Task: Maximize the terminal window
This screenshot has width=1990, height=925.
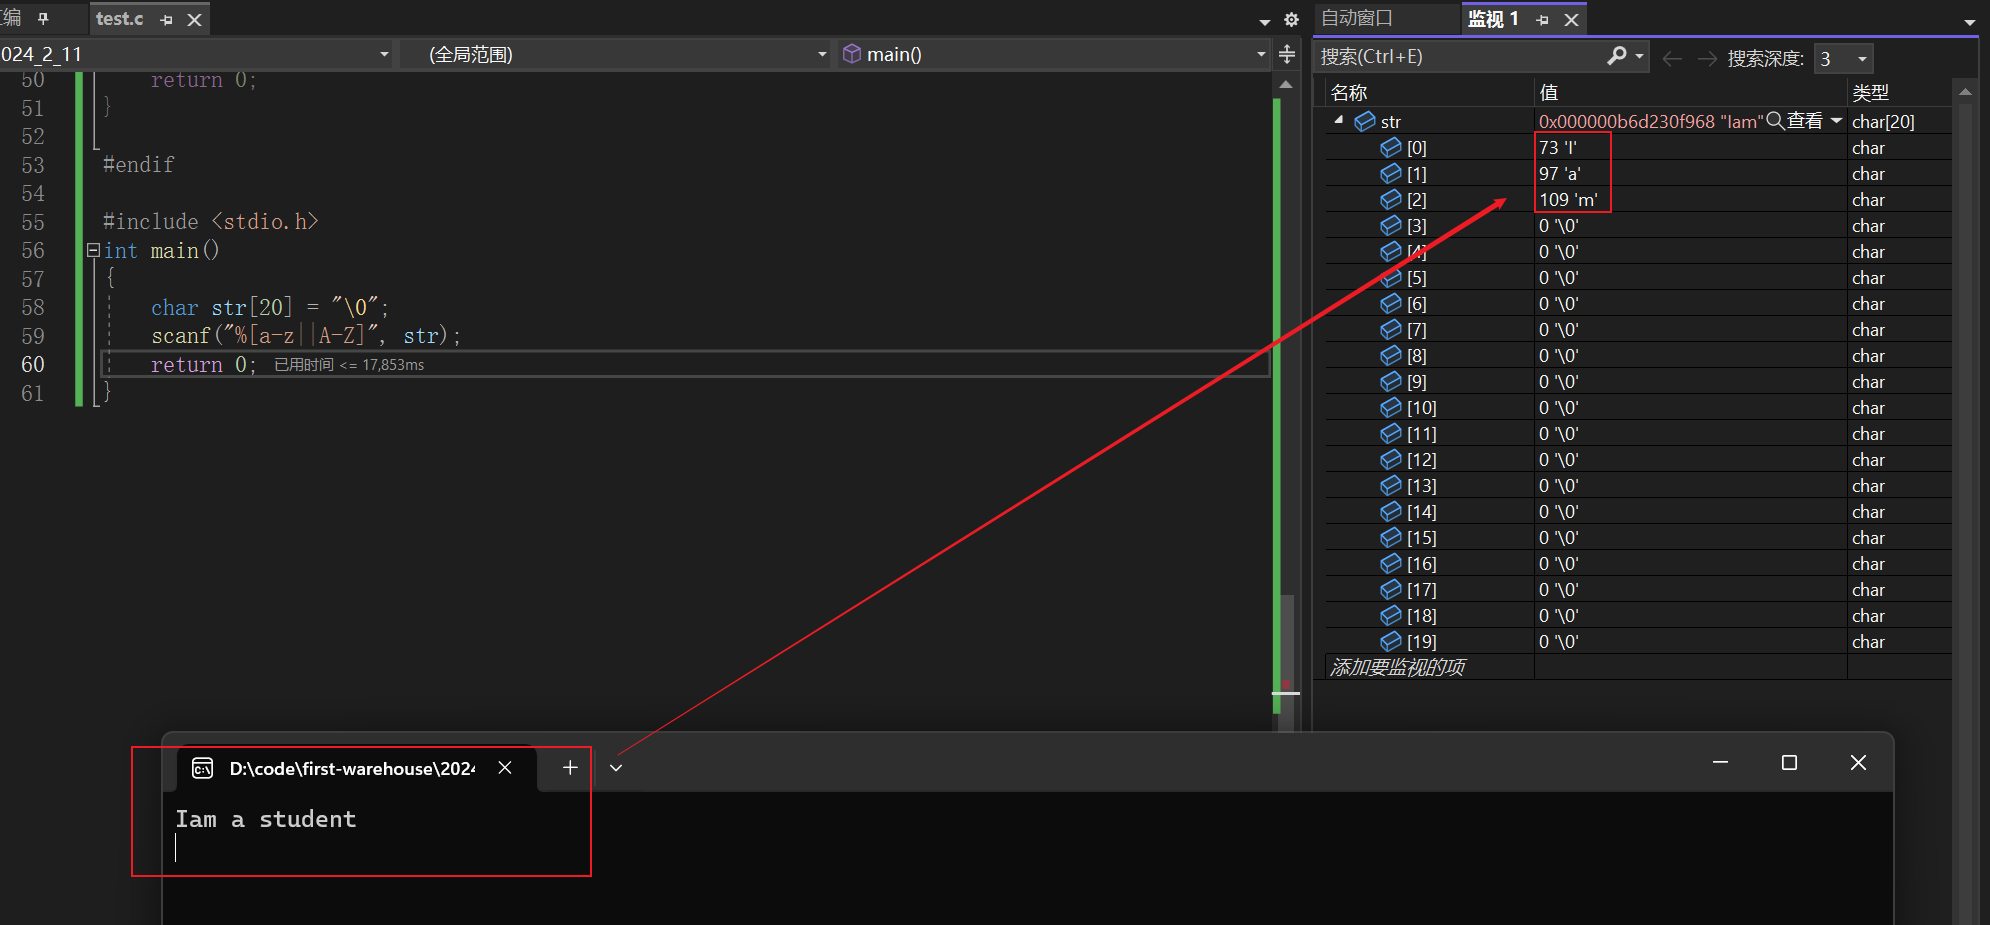Action: (x=1789, y=762)
